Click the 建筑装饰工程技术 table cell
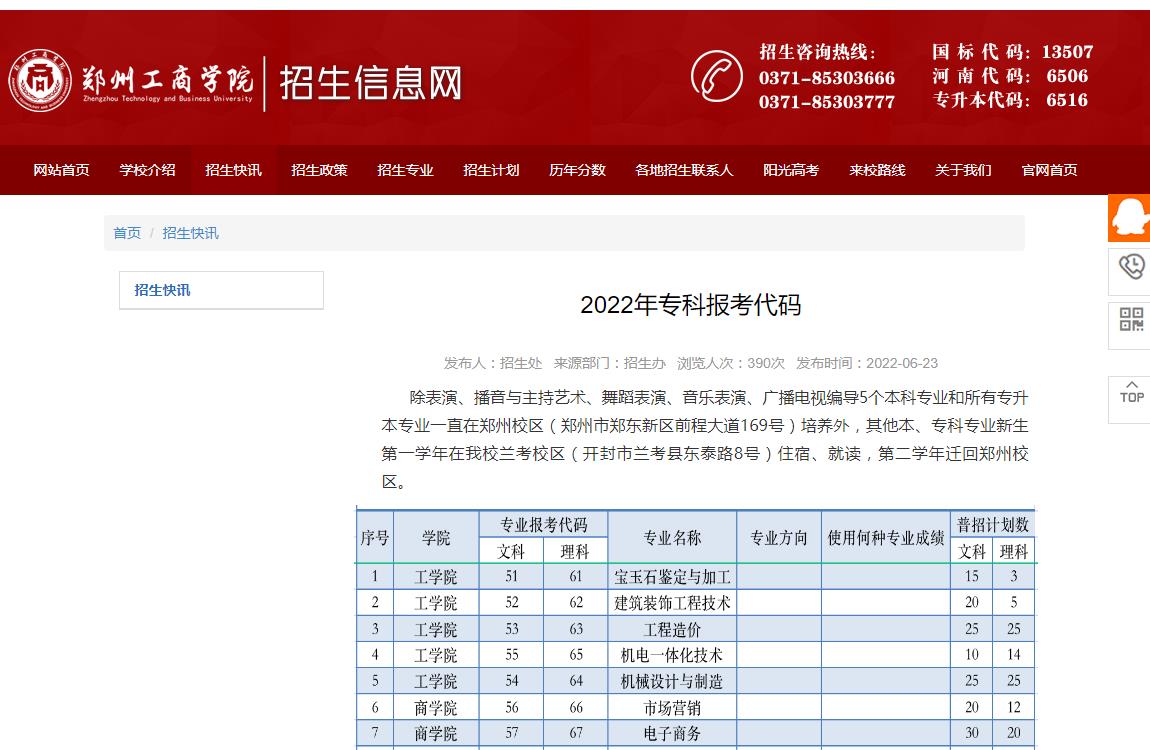The image size is (1150, 750). click(672, 603)
